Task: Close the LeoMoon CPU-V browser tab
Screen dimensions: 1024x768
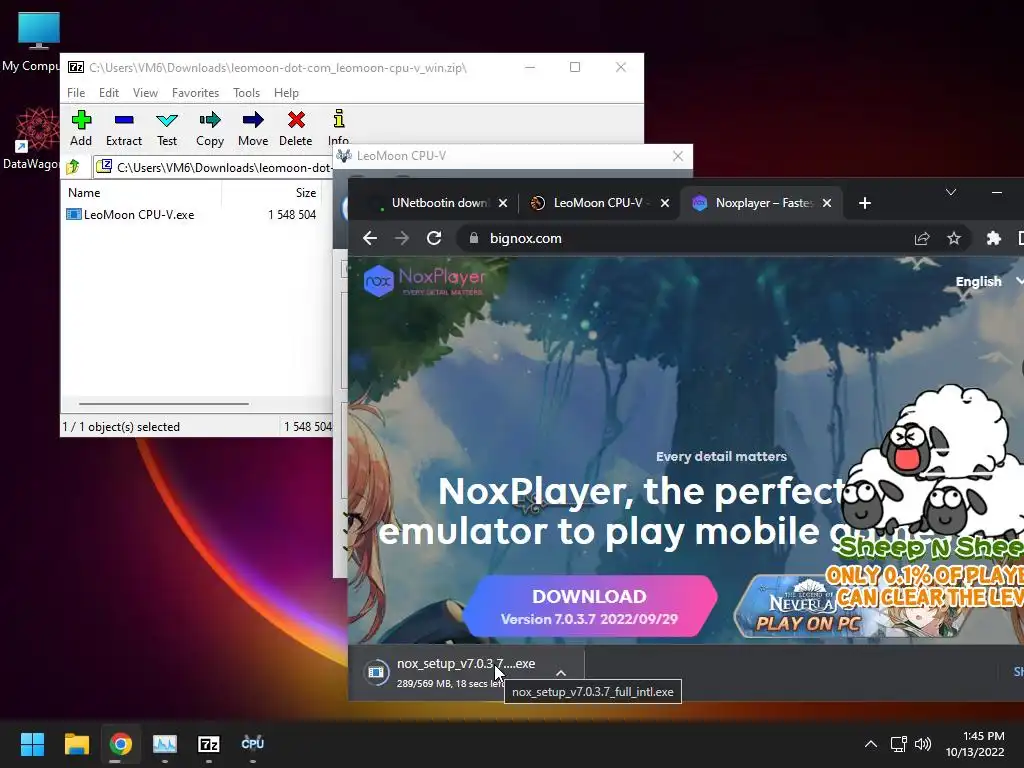Action: (665, 203)
